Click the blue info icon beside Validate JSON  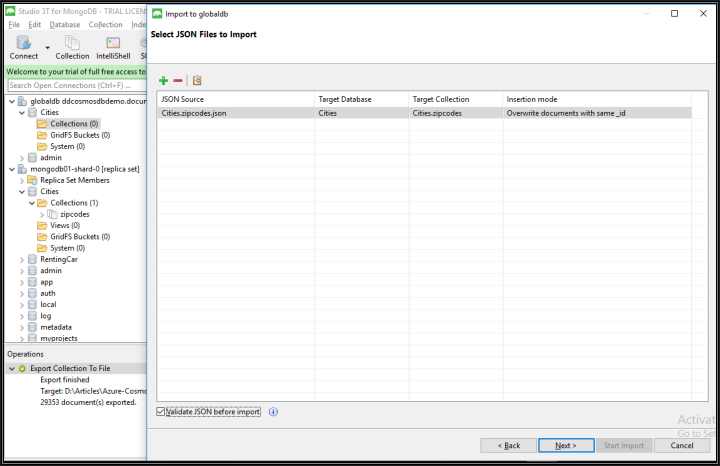[x=273, y=412]
